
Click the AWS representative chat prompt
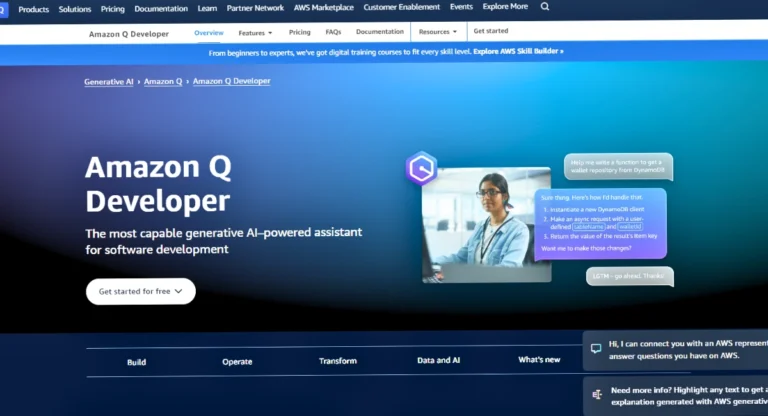pos(675,350)
